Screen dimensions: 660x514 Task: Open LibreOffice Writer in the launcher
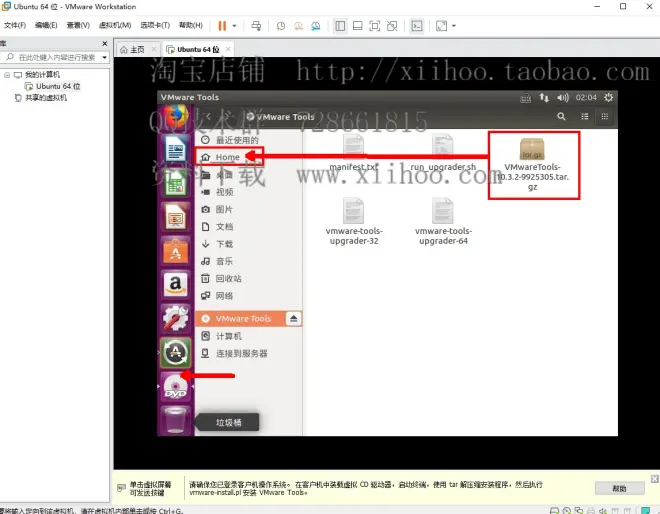coord(176,149)
